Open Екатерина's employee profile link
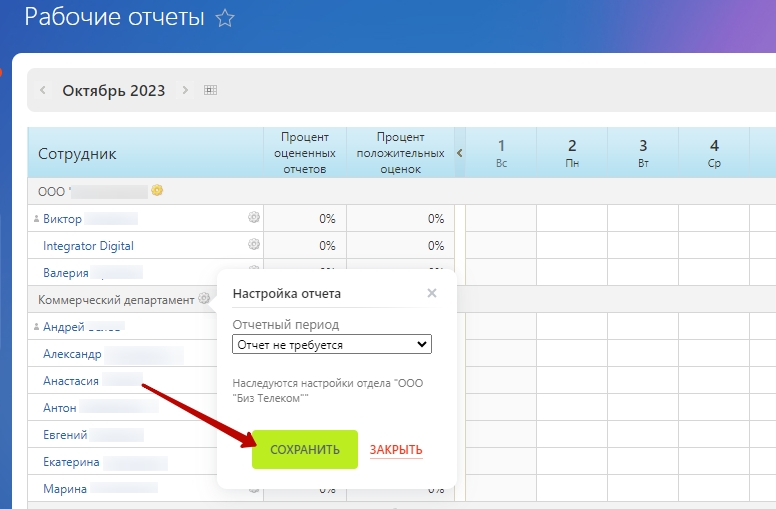 (x=72, y=462)
